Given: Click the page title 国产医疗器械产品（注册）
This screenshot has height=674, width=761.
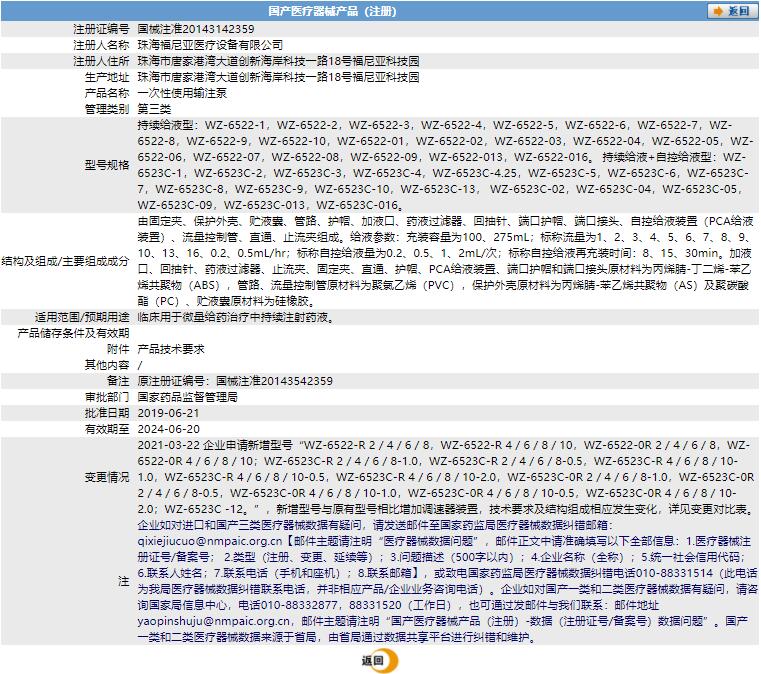Looking at the screenshot, I should (x=332, y=11).
